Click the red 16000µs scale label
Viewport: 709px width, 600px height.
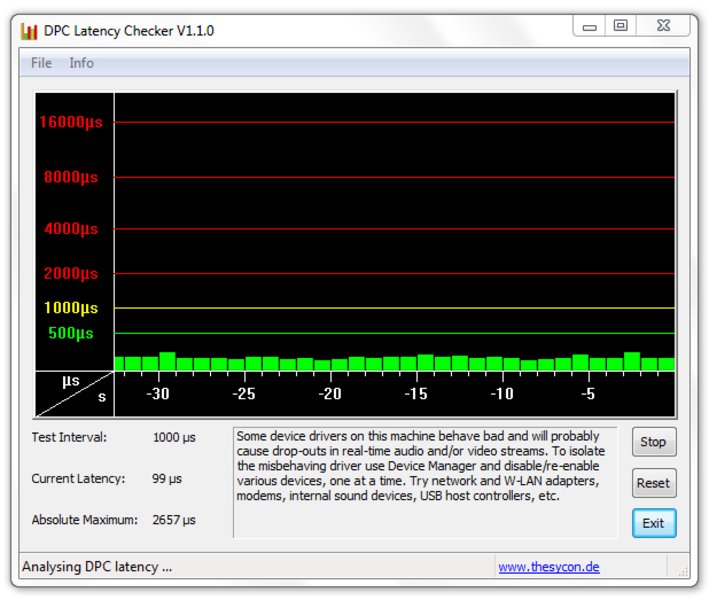coord(70,122)
